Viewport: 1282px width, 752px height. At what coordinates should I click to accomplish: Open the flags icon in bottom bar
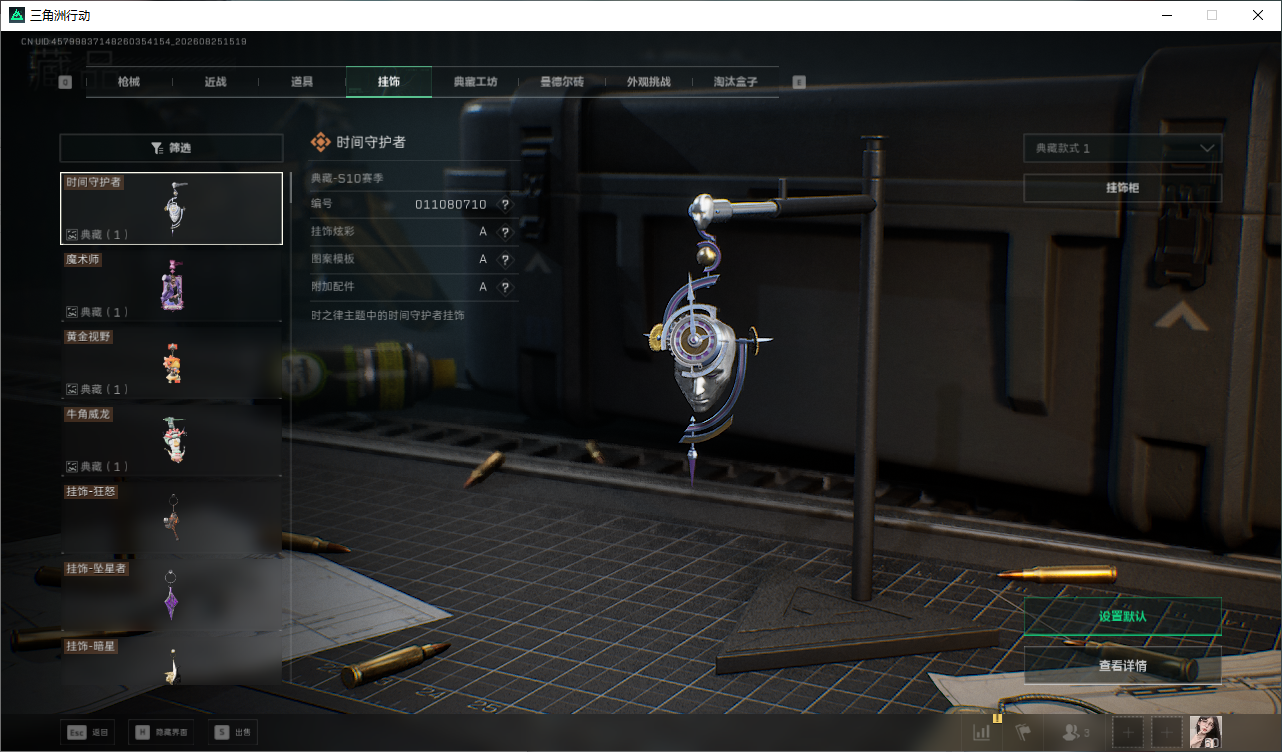[x=1024, y=733]
